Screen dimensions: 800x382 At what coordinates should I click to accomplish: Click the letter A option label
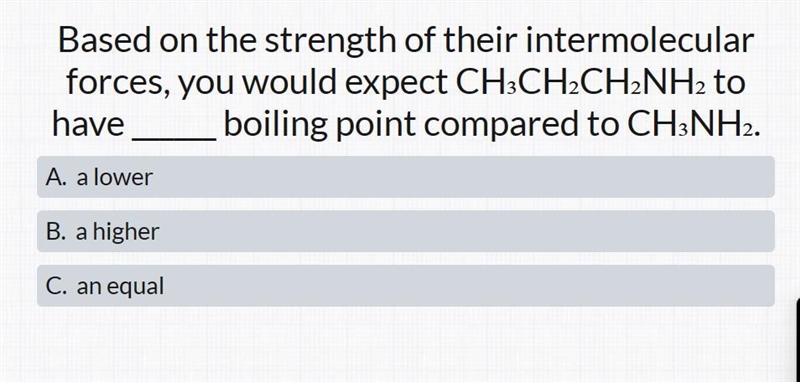[55, 177]
